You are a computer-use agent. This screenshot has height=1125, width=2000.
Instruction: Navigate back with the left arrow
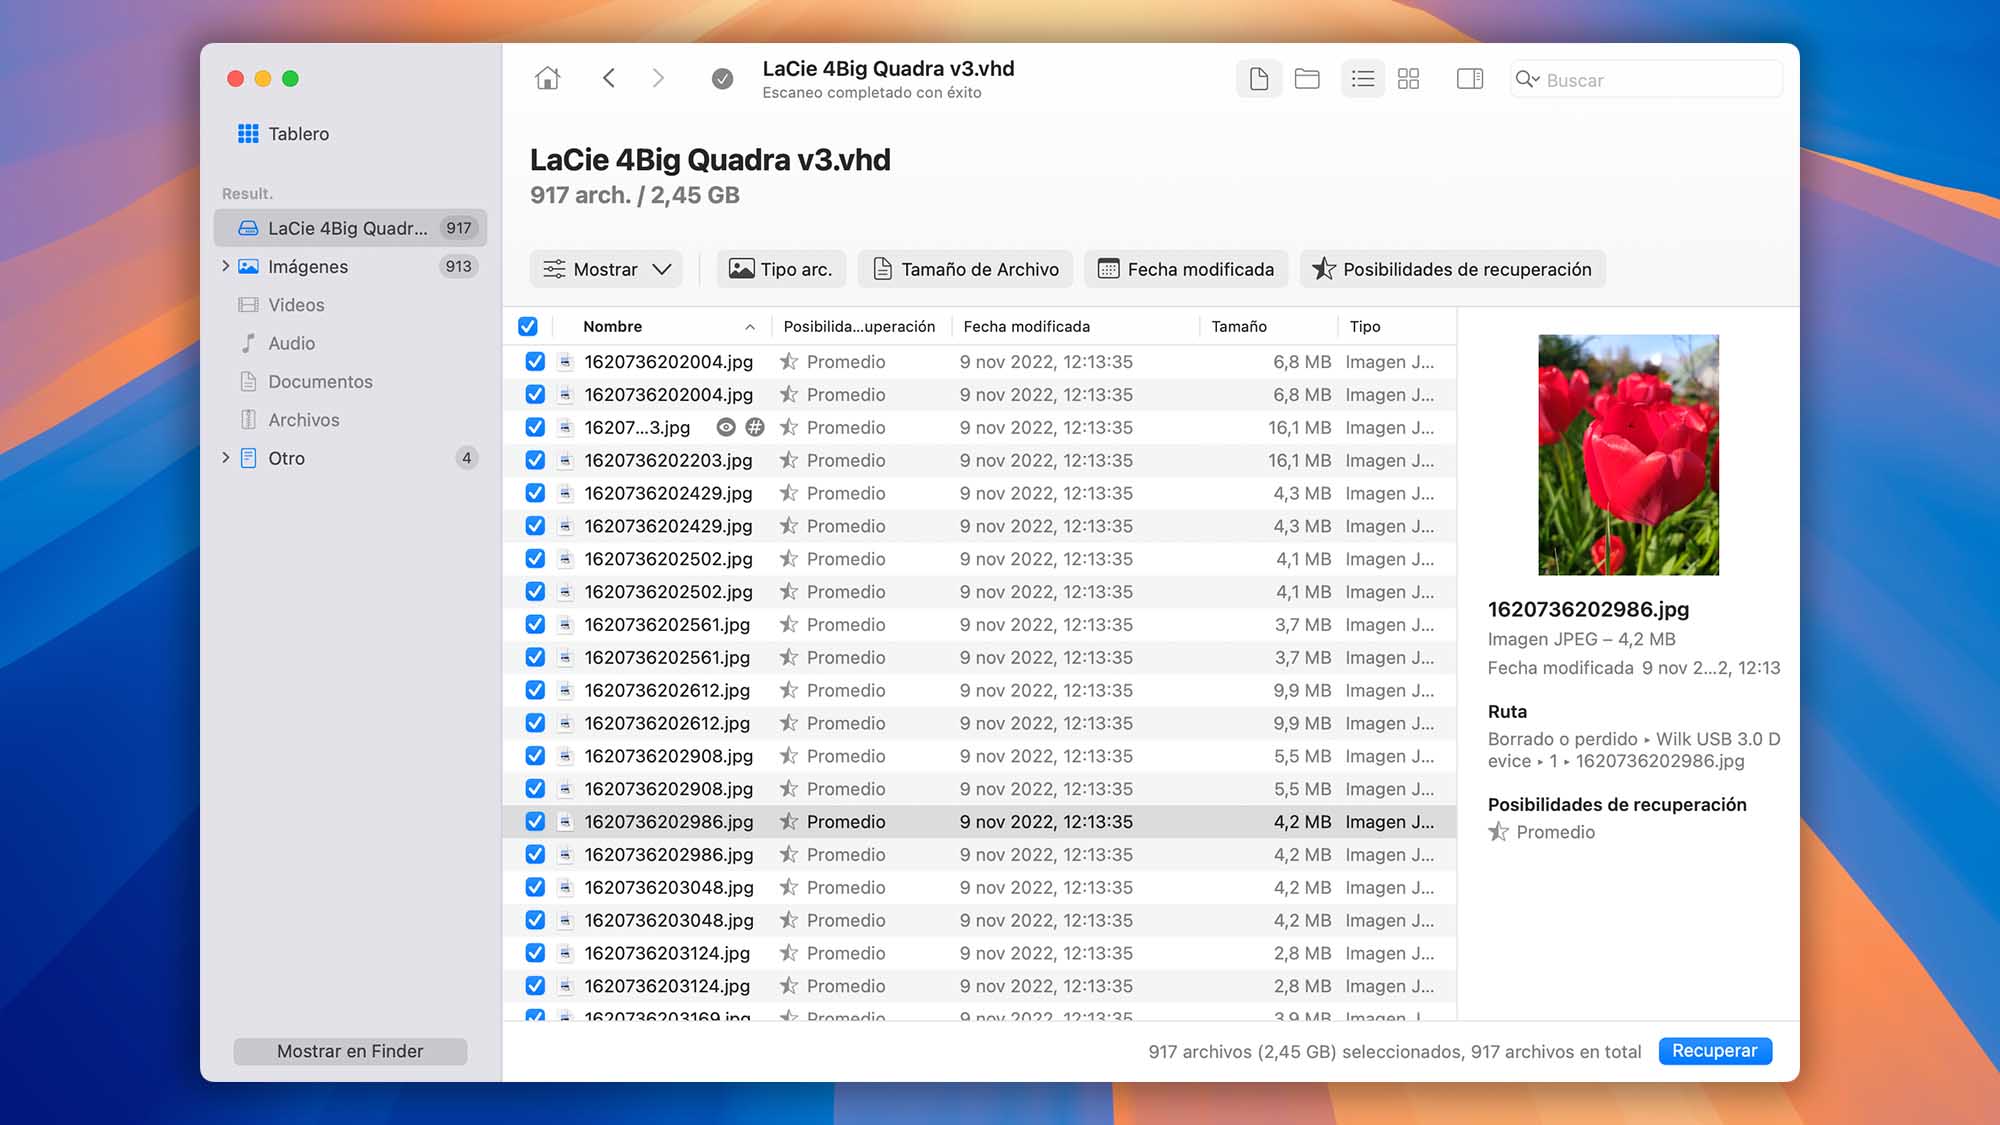609,78
